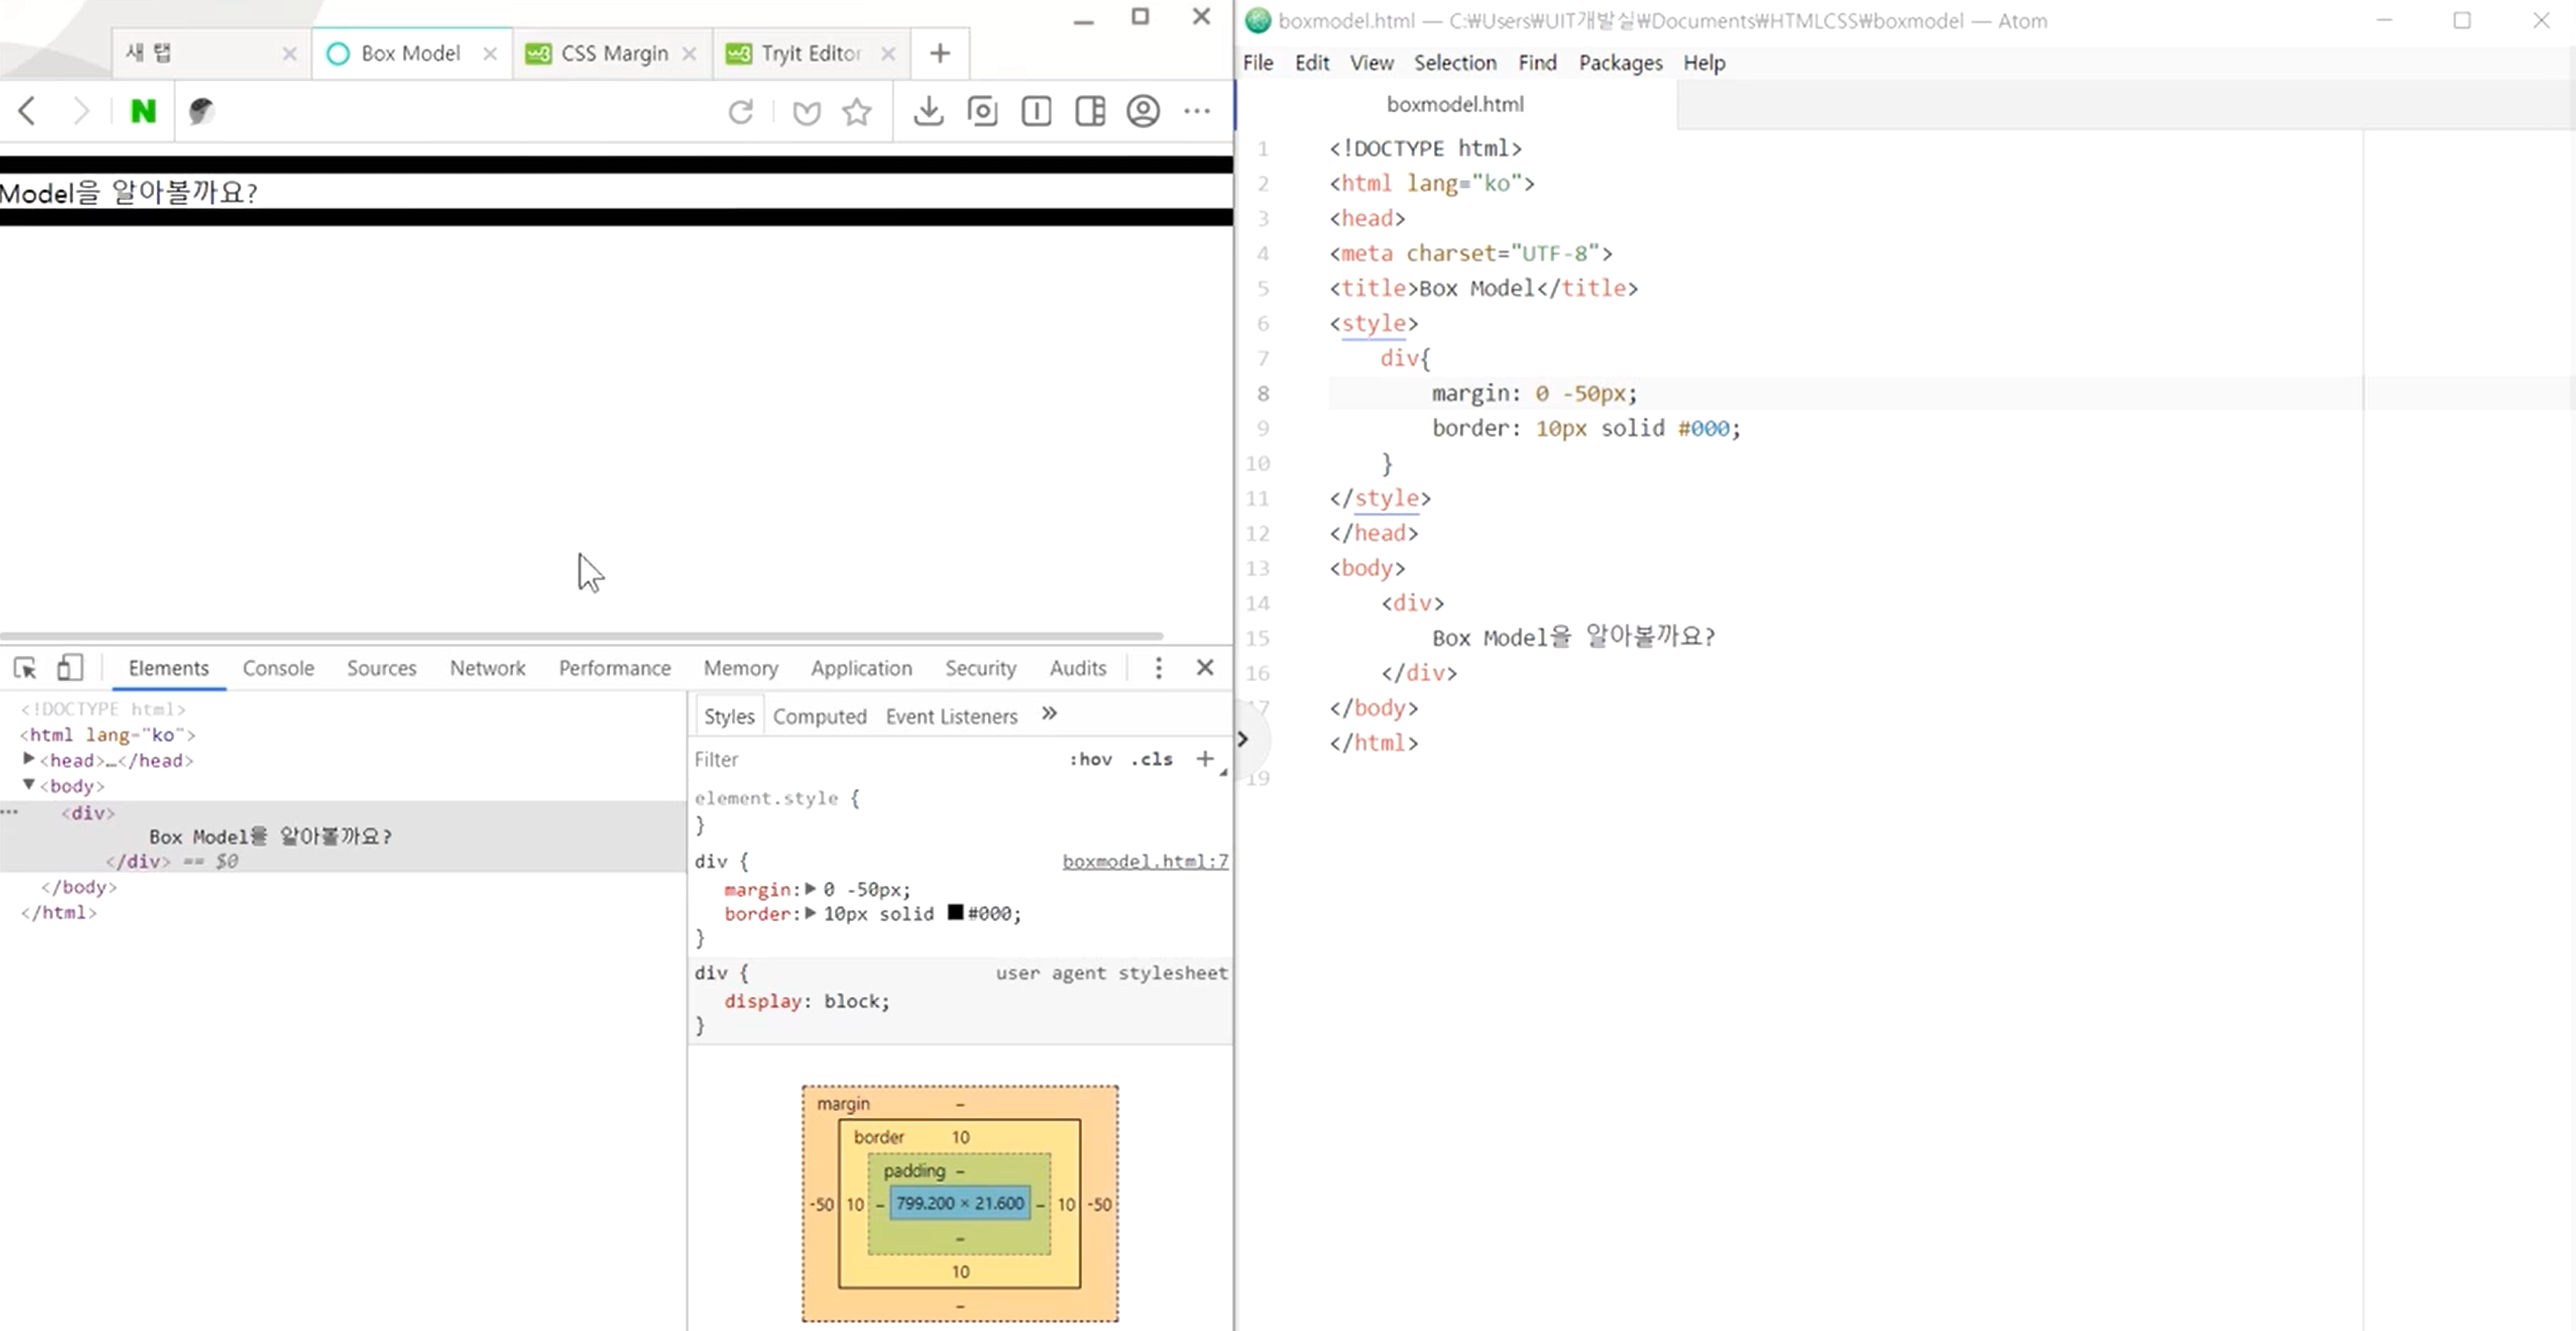Image resolution: width=2576 pixels, height=1331 pixels.
Task: Click the bookmark star icon
Action: coord(857,111)
